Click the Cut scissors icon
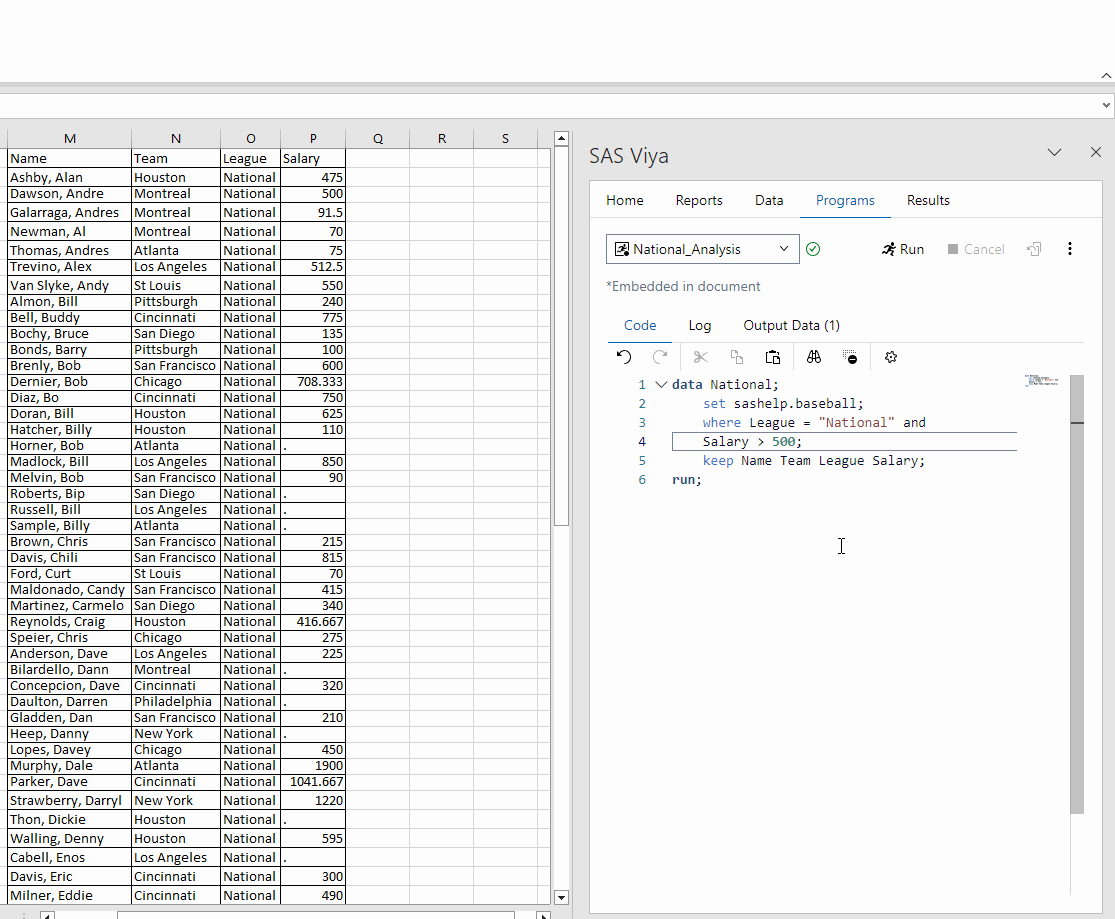 tap(700, 357)
